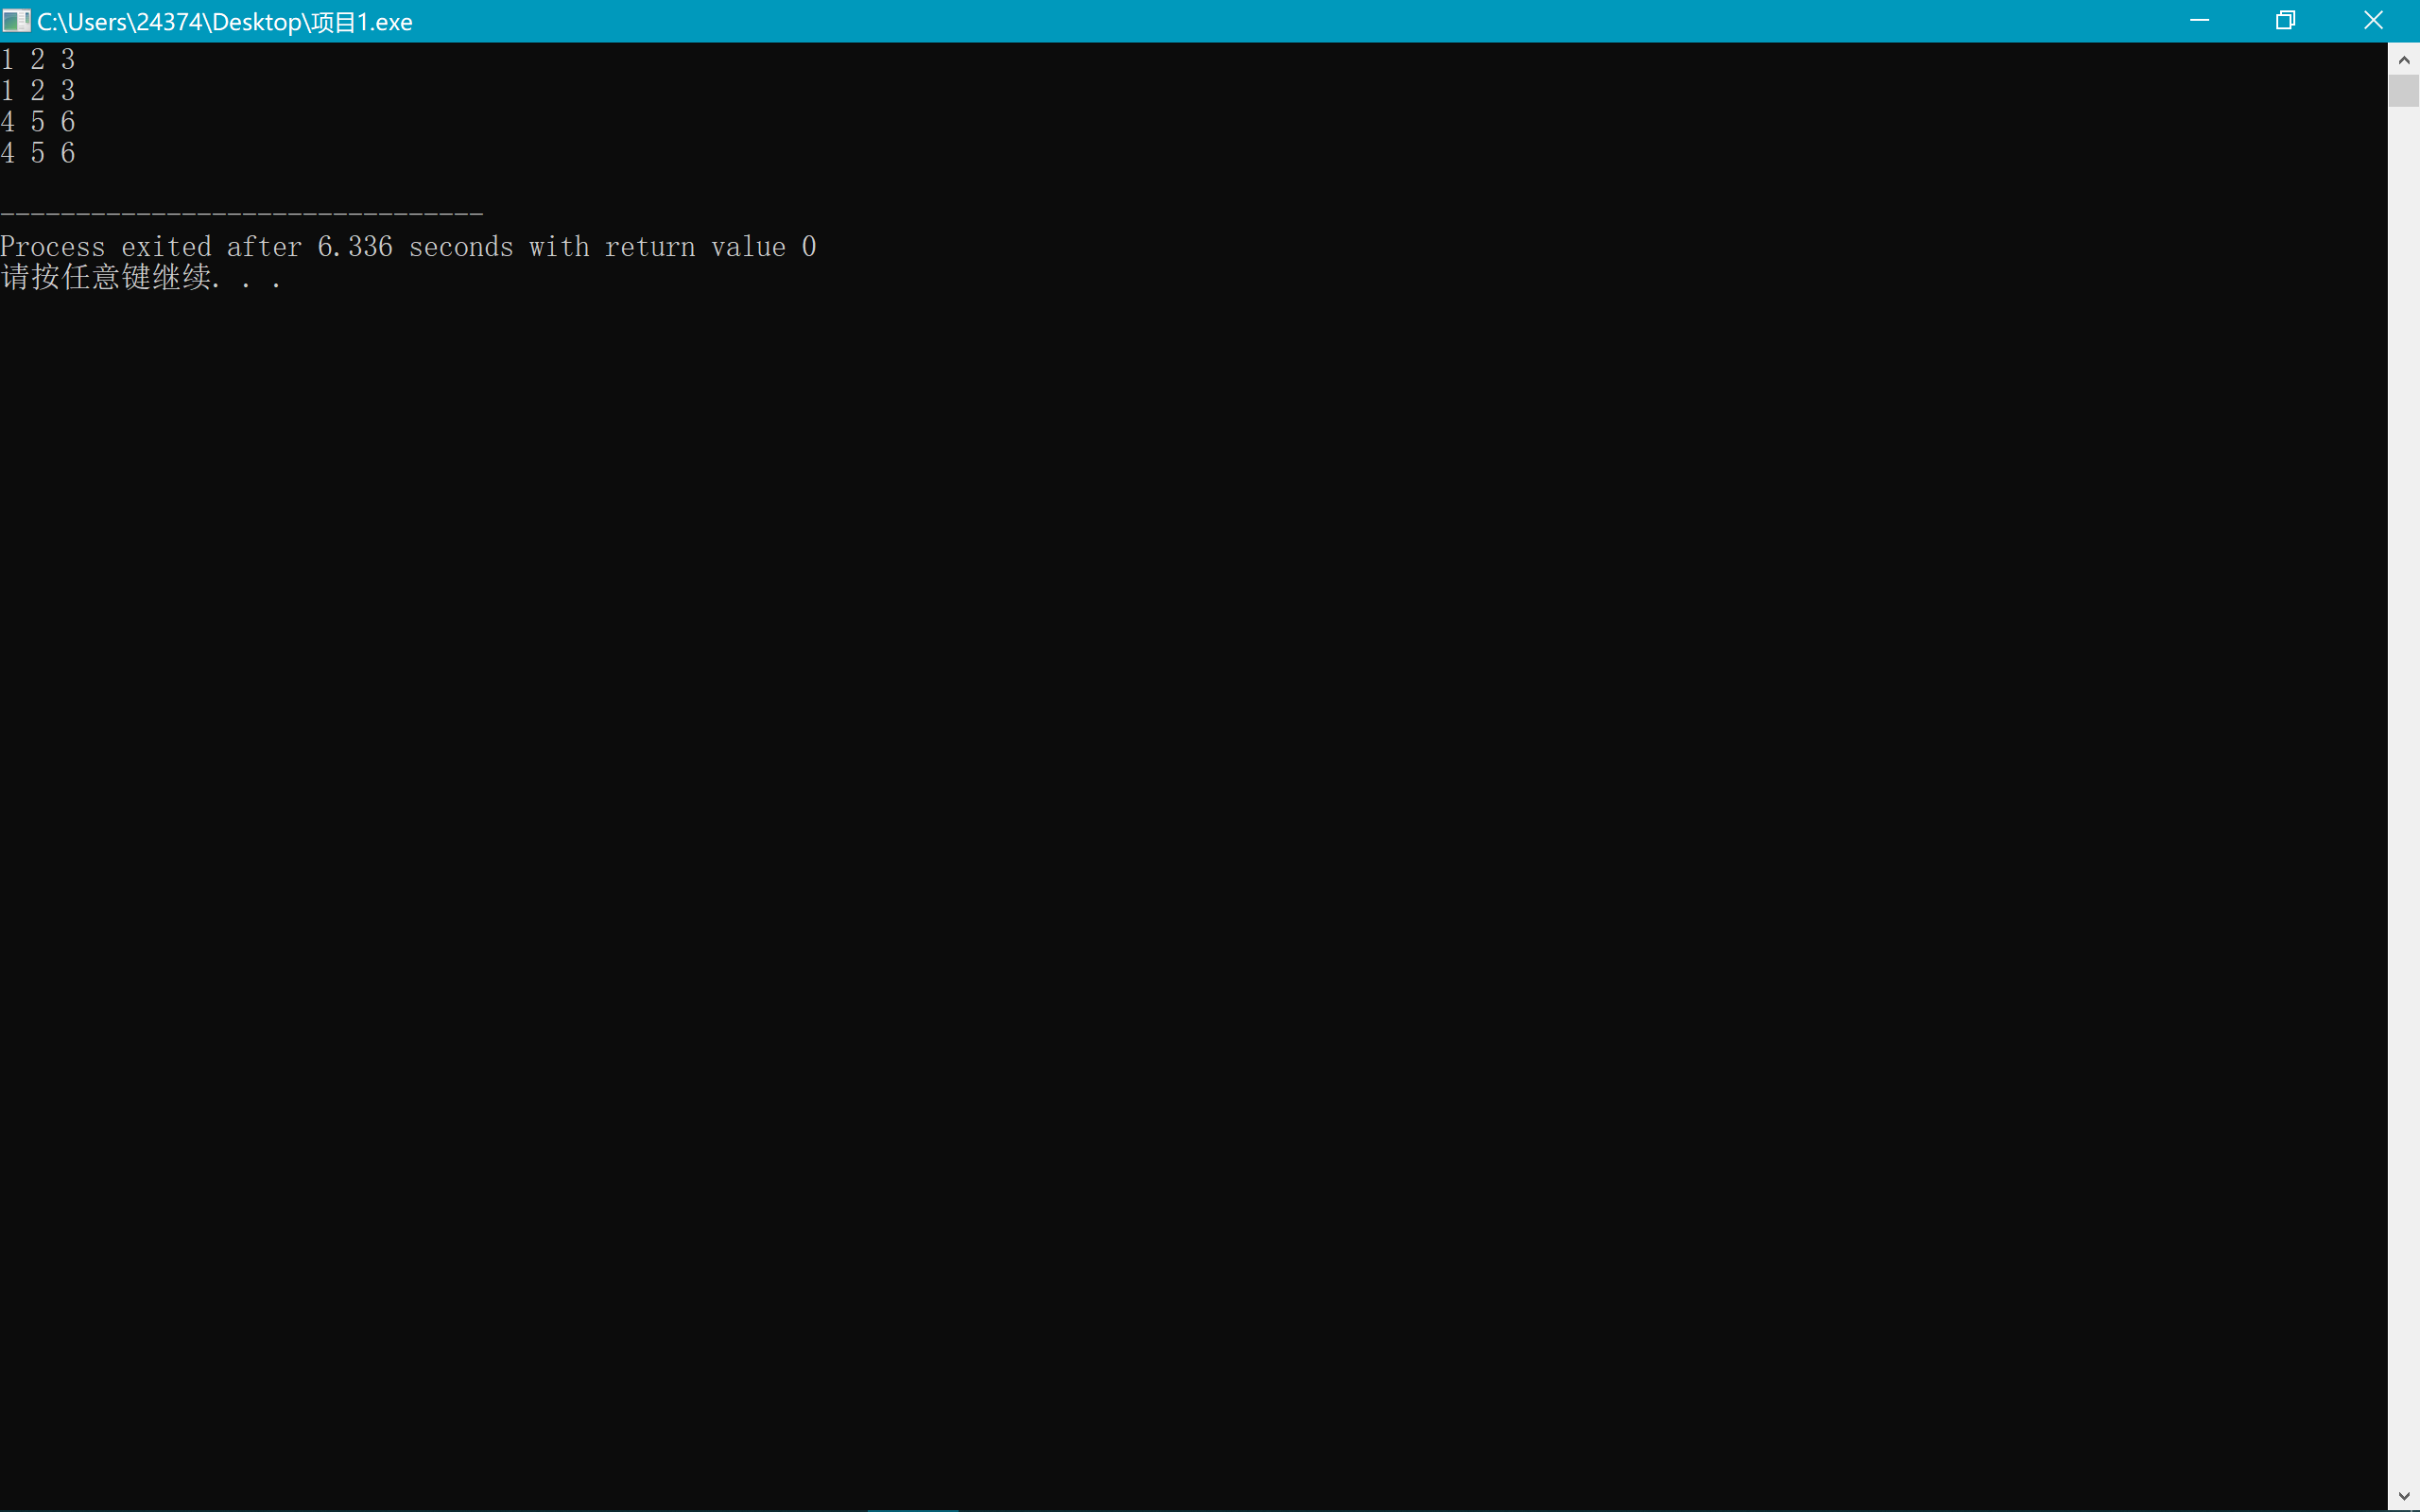The width and height of the screenshot is (2420, 1512).
Task: Click the "return value 0" text
Action: (x=710, y=247)
